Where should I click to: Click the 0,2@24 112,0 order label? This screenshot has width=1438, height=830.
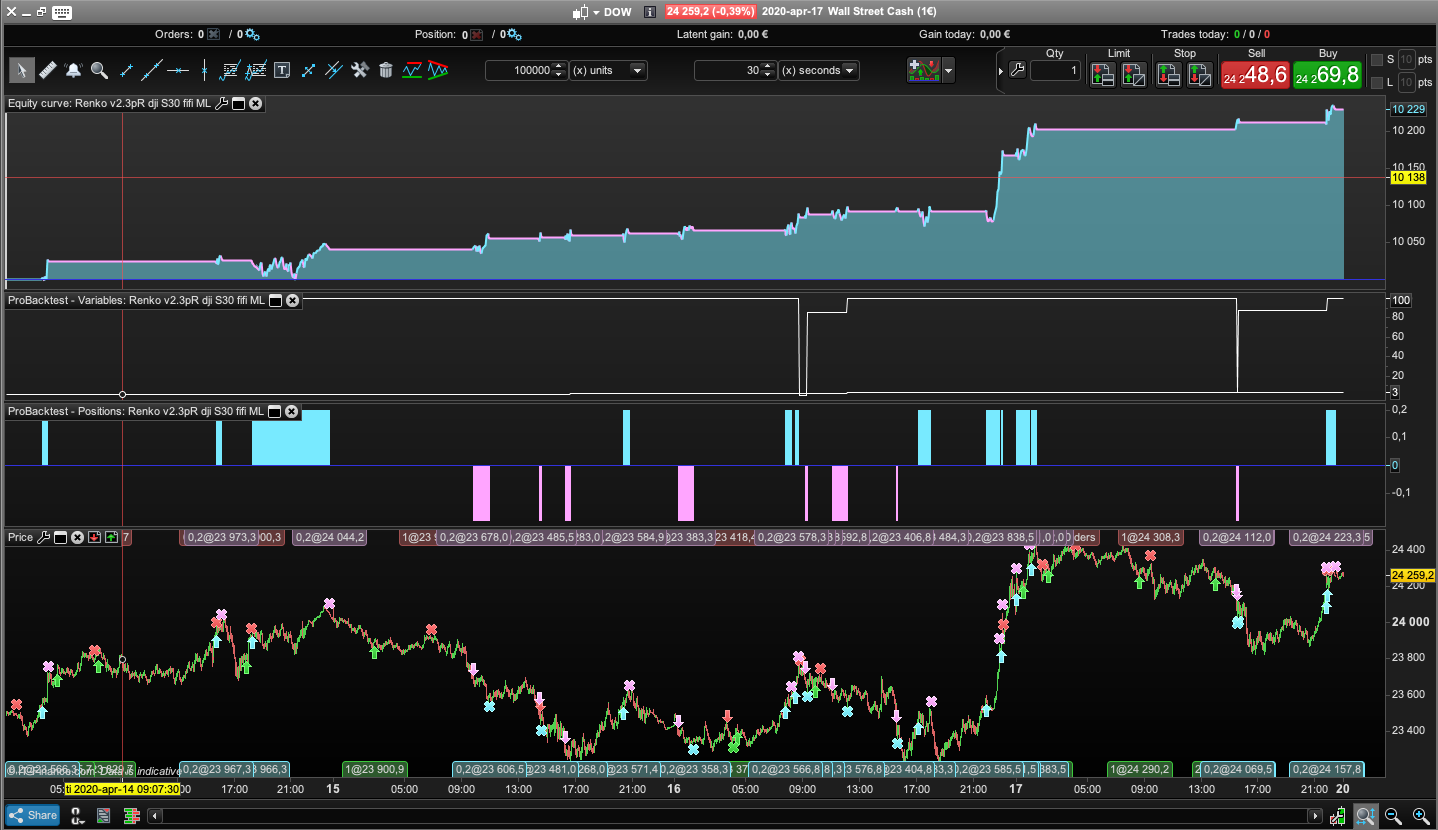click(1237, 537)
